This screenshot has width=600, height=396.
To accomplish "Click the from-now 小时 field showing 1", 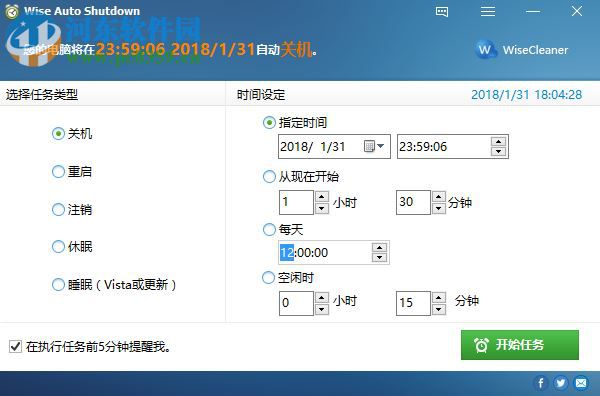I will (x=297, y=202).
